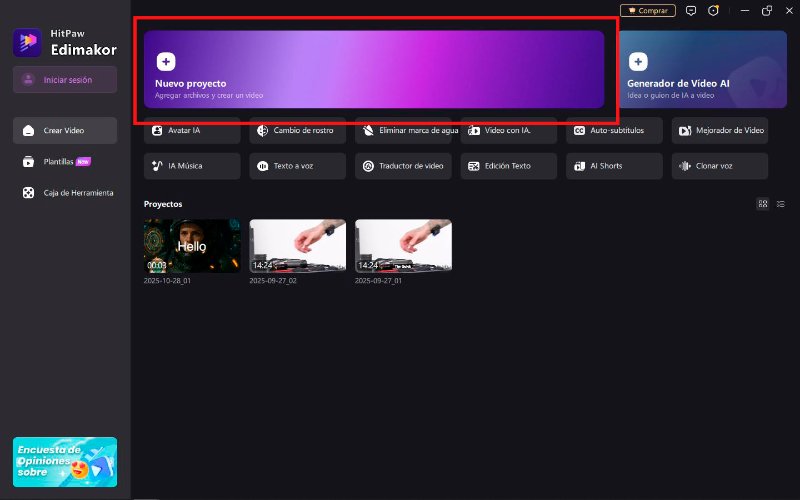Start the IA Música tool
This screenshot has height=500, width=800.
coord(192,166)
